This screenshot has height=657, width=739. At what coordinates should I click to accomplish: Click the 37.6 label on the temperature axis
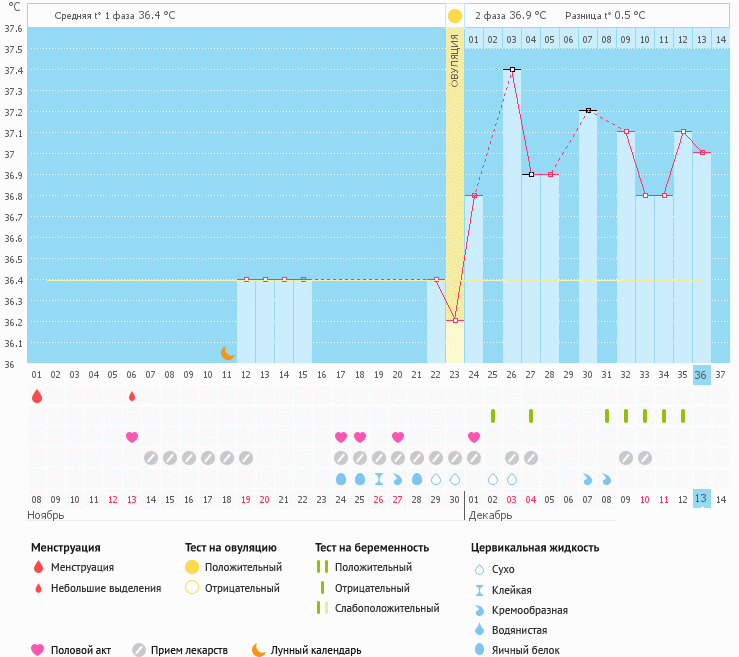tap(13, 29)
